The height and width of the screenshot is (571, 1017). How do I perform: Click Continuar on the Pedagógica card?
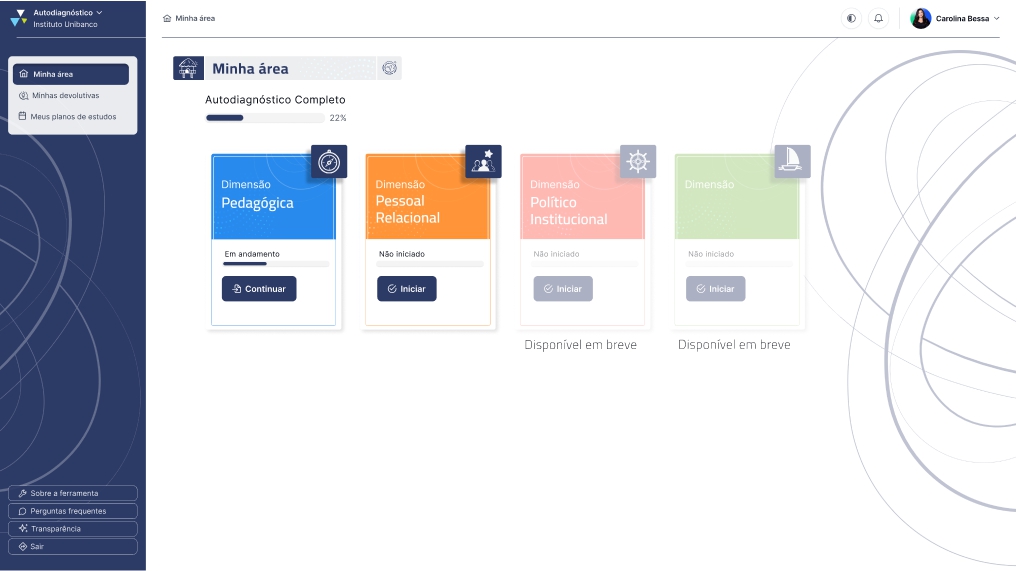(x=259, y=289)
